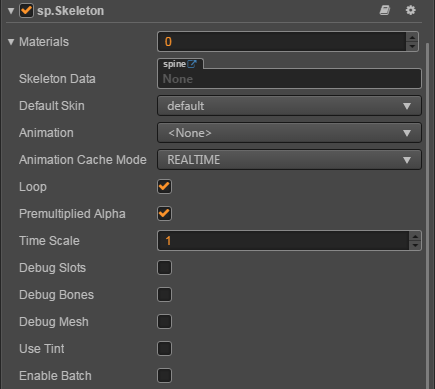Image resolution: width=435 pixels, height=389 pixels.
Task: Click the Animation property label
Action: (46, 133)
